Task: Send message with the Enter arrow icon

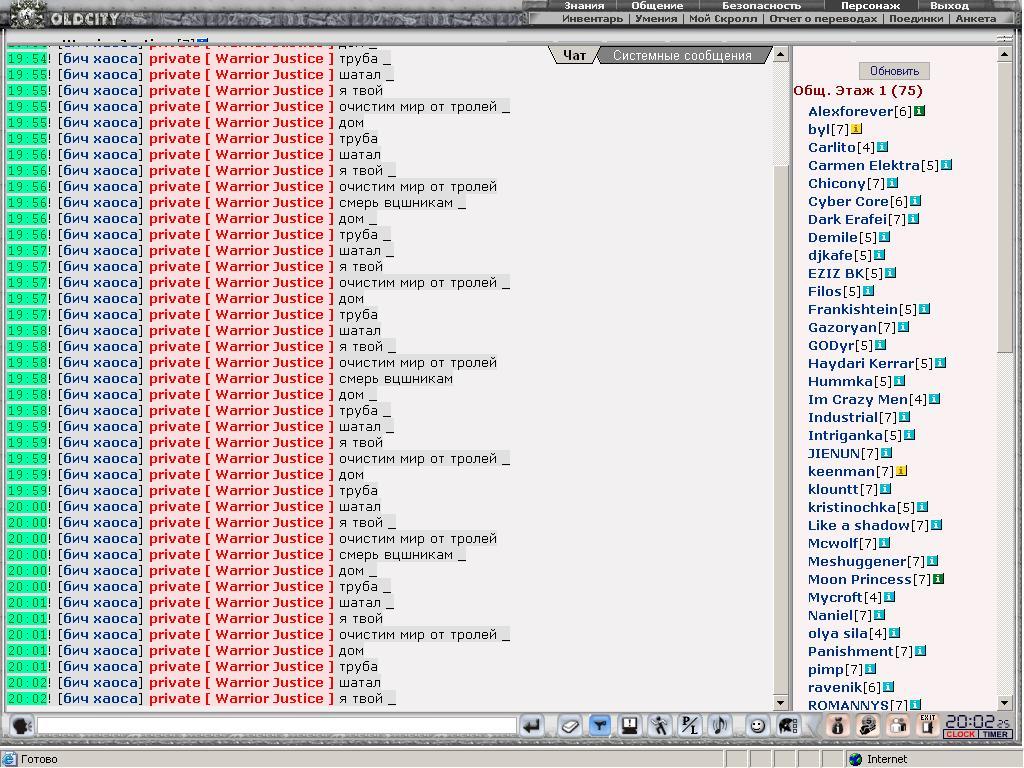Action: click(x=532, y=726)
